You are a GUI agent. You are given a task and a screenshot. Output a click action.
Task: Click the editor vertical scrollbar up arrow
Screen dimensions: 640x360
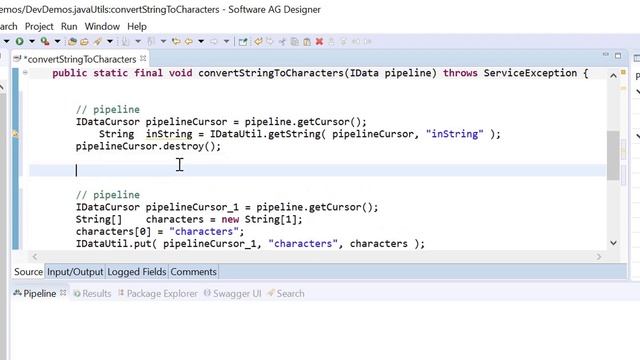pos(613,76)
